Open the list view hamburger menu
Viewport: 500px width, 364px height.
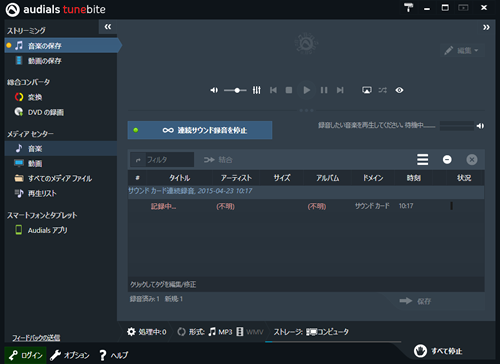(423, 160)
